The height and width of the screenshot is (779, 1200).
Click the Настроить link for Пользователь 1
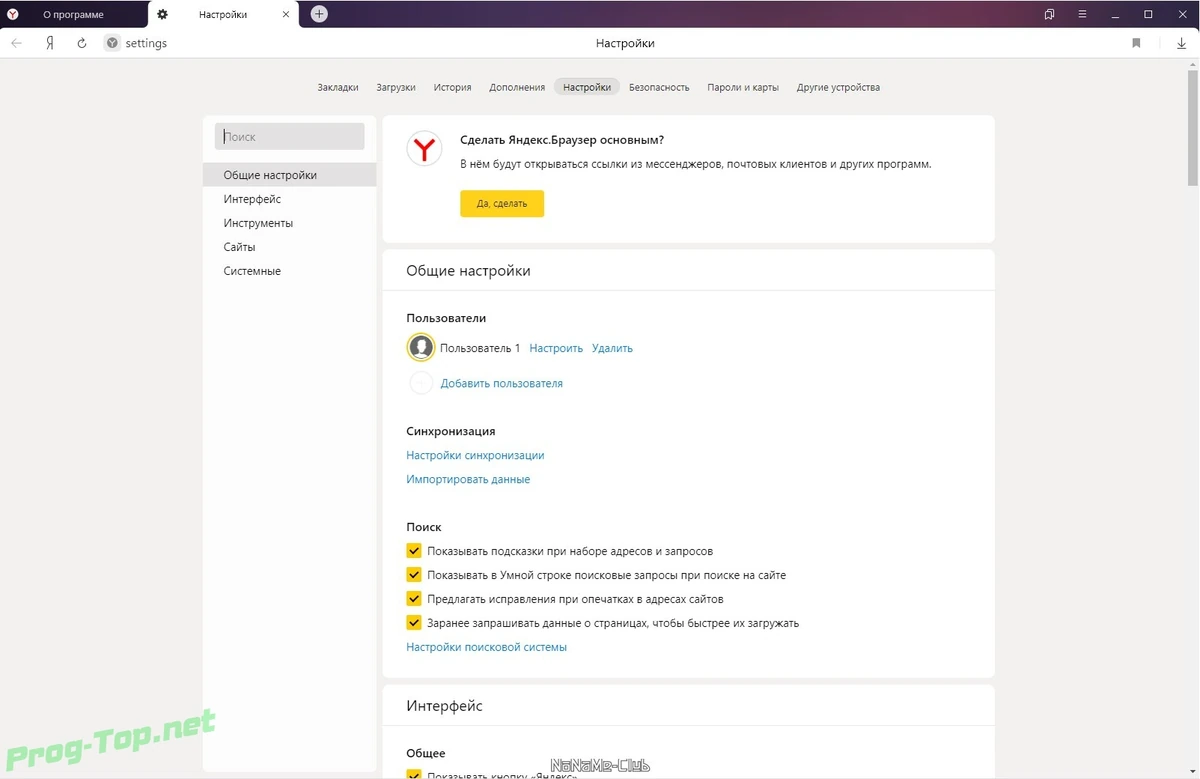click(556, 348)
